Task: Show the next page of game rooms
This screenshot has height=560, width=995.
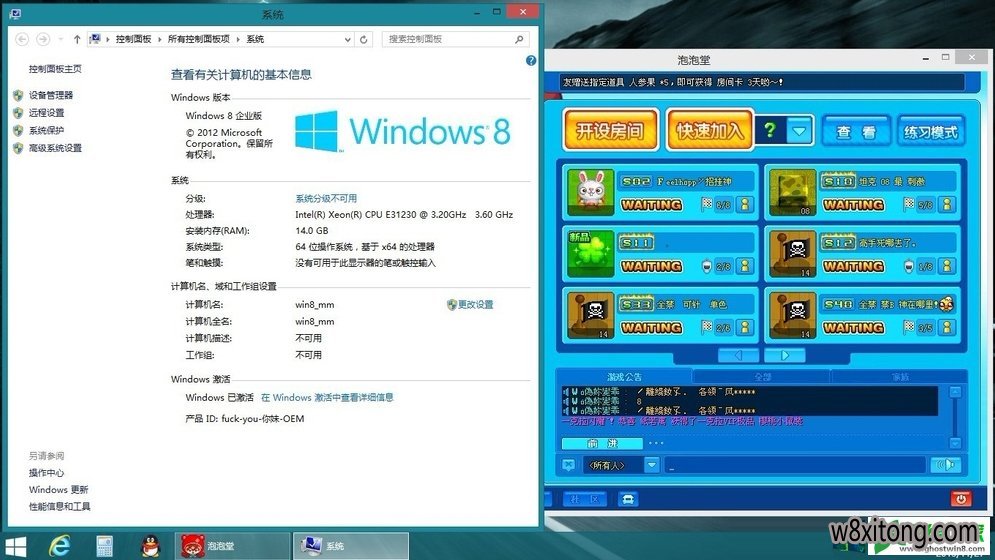Action: click(785, 355)
